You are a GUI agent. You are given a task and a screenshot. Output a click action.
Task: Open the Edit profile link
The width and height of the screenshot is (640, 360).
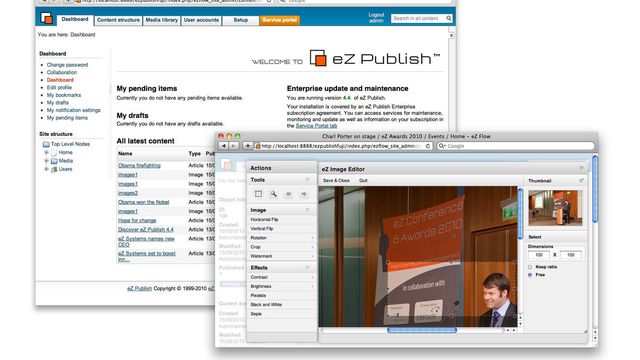click(59, 87)
